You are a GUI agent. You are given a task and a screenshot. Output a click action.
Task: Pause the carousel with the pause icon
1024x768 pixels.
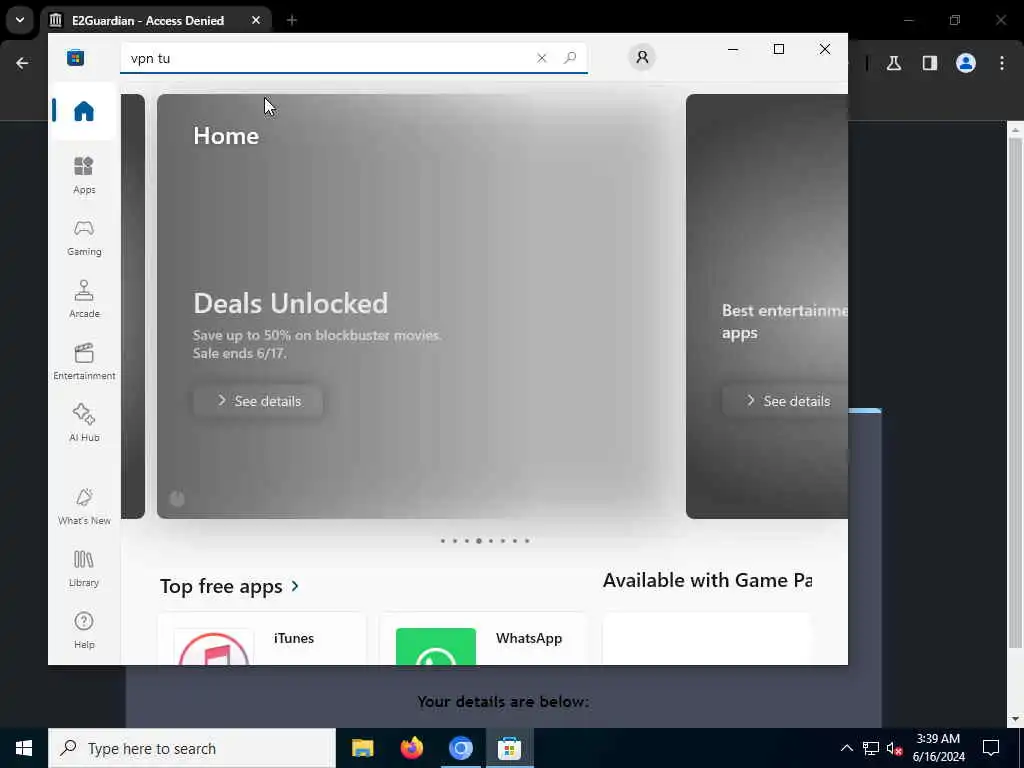coord(177,499)
